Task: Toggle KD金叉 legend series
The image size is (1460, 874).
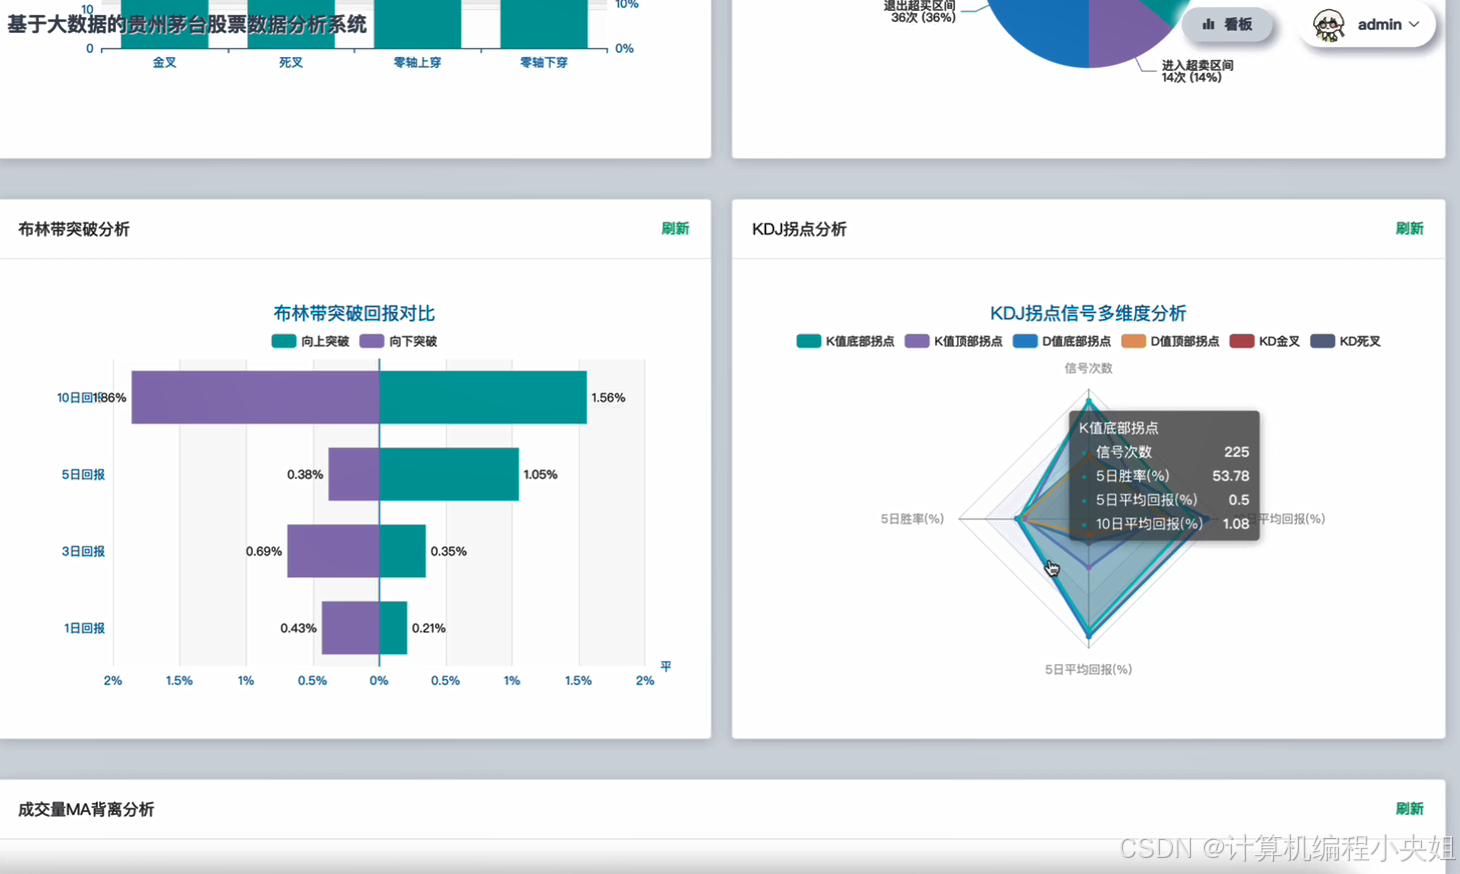Action: [x=1264, y=341]
